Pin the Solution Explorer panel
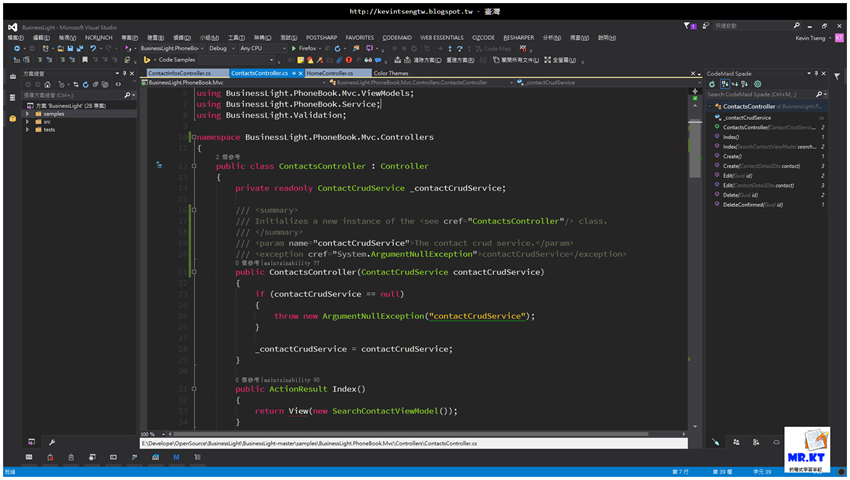Viewport: 850px width, 480px height. point(124,73)
